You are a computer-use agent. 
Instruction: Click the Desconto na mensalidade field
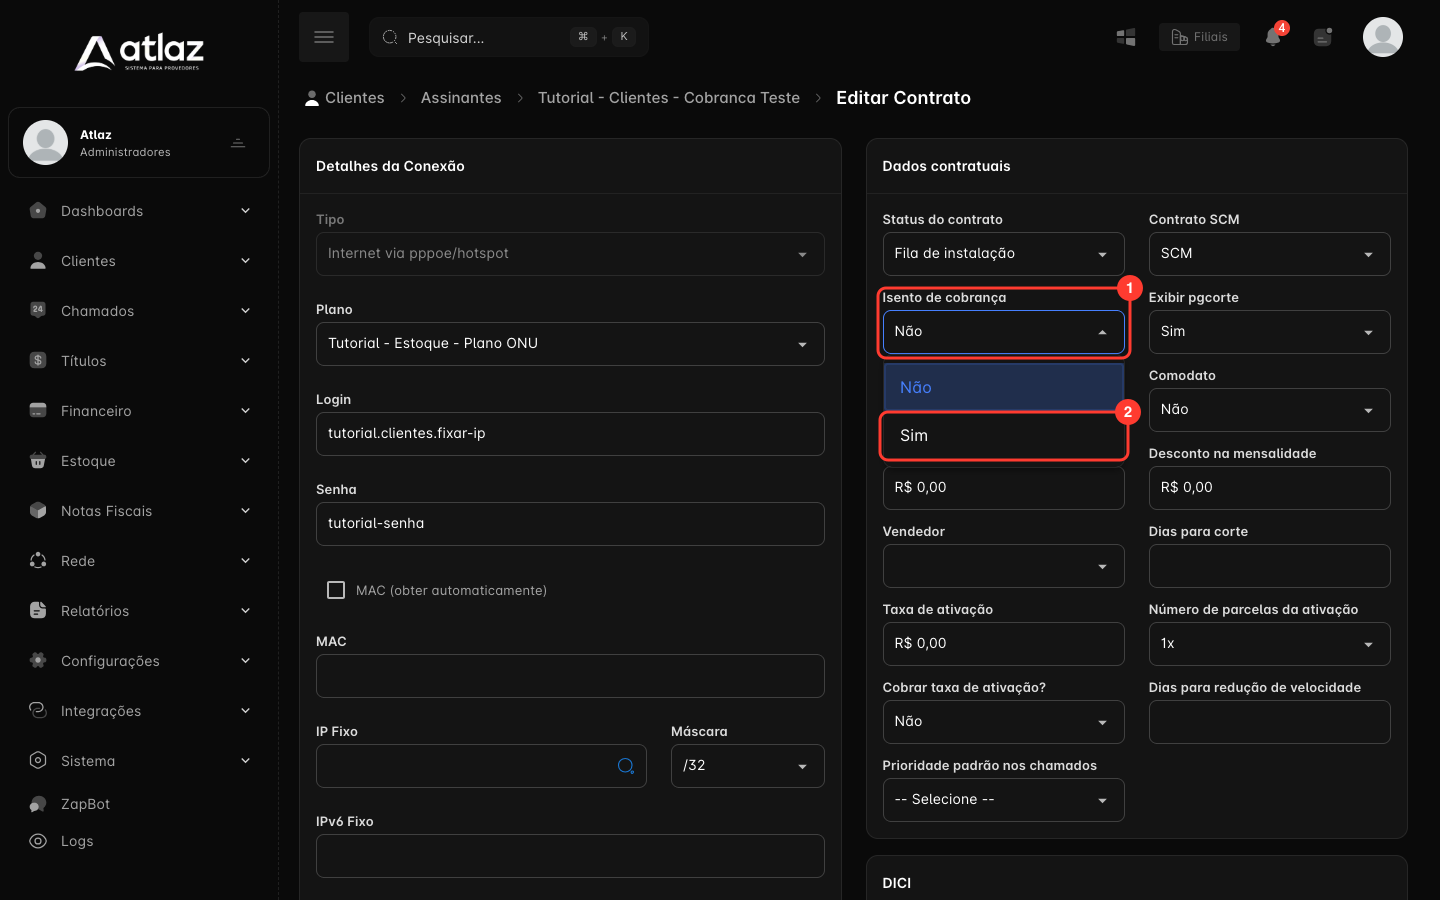[1269, 488]
